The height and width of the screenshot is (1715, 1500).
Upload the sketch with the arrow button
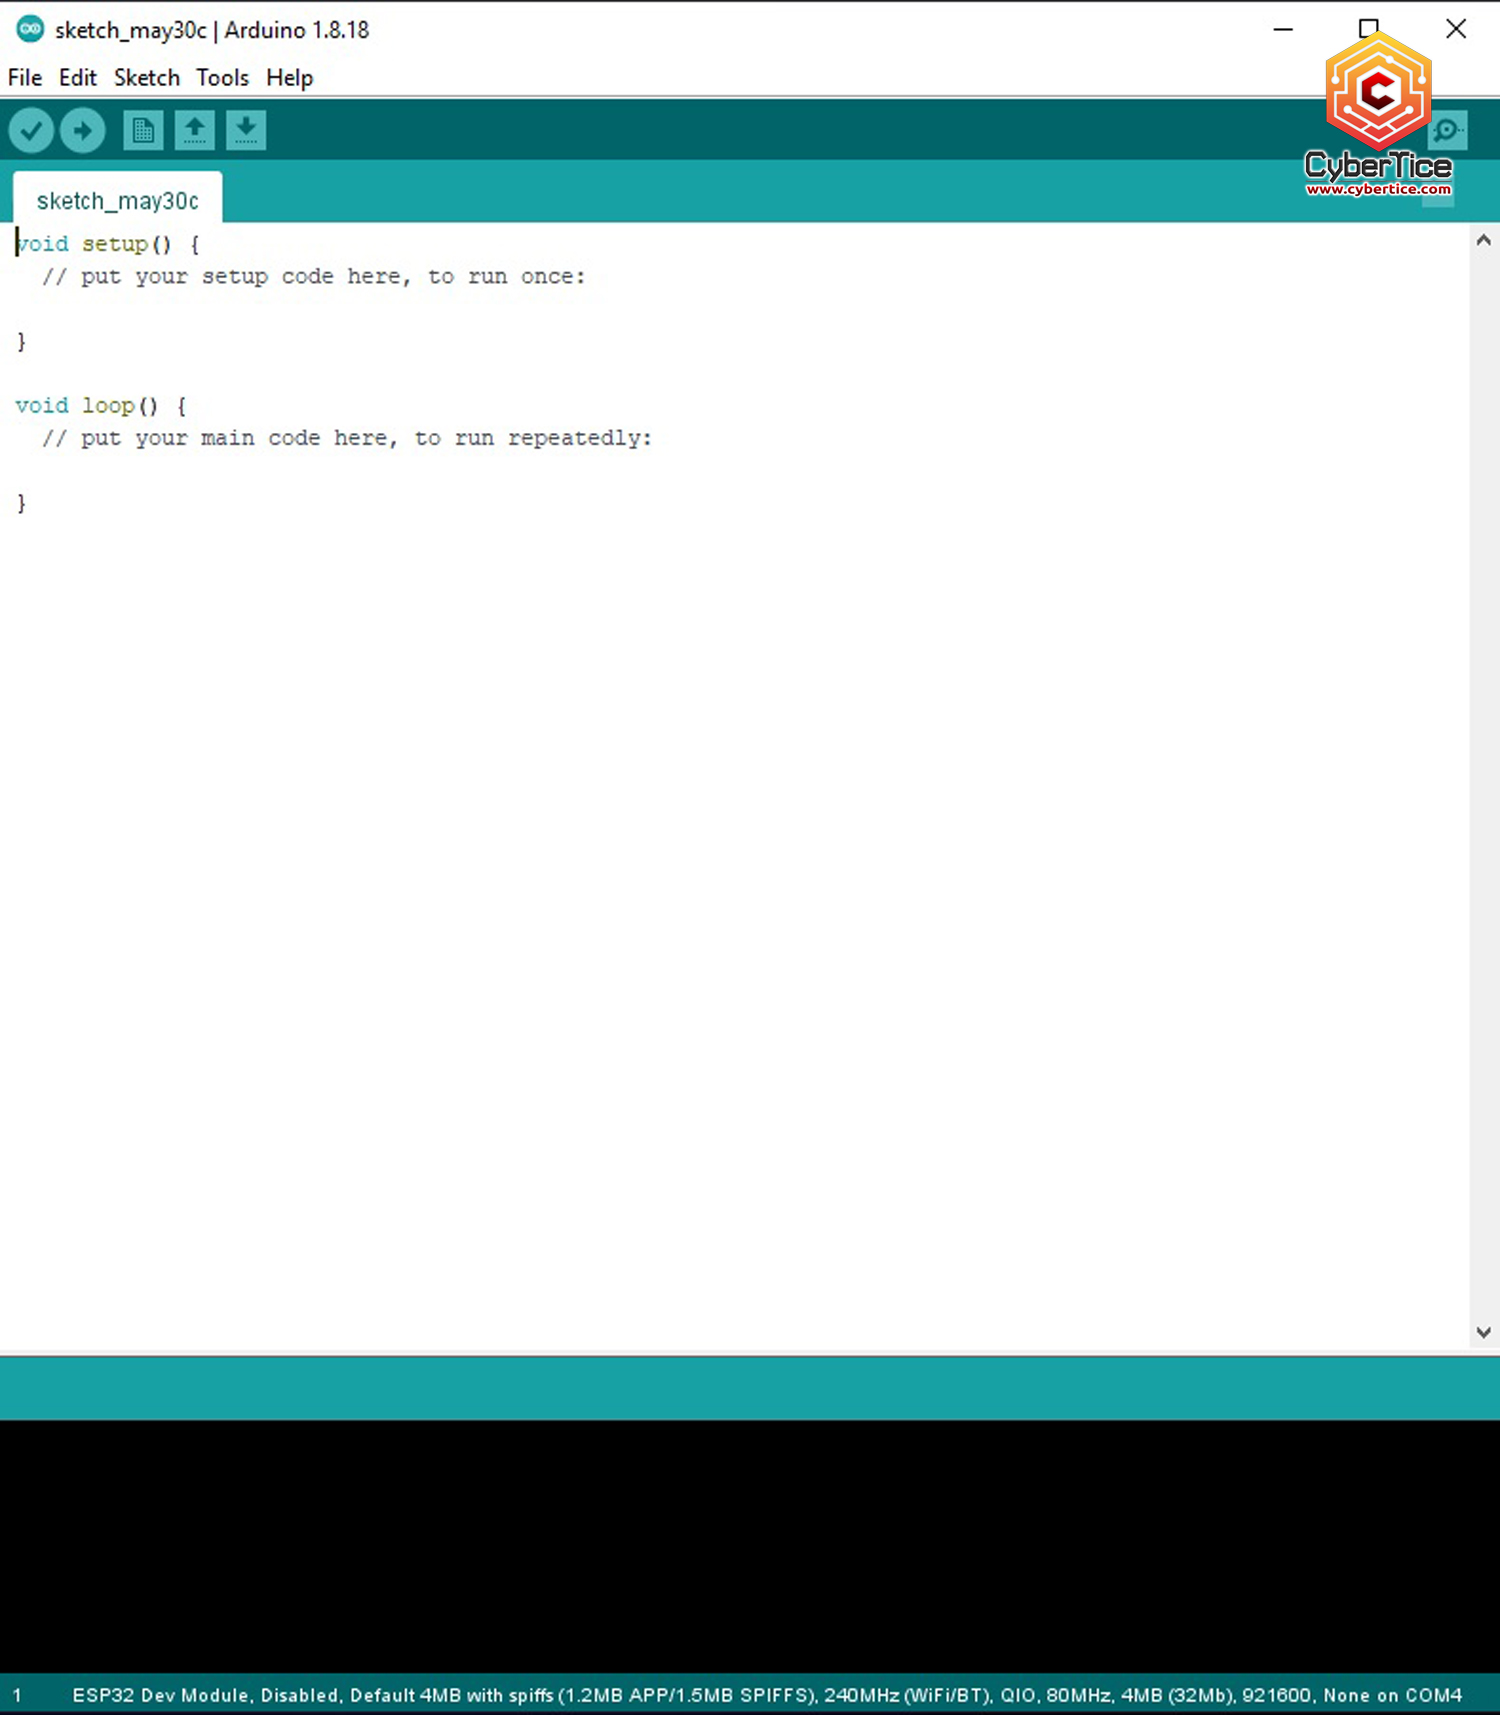tap(83, 131)
